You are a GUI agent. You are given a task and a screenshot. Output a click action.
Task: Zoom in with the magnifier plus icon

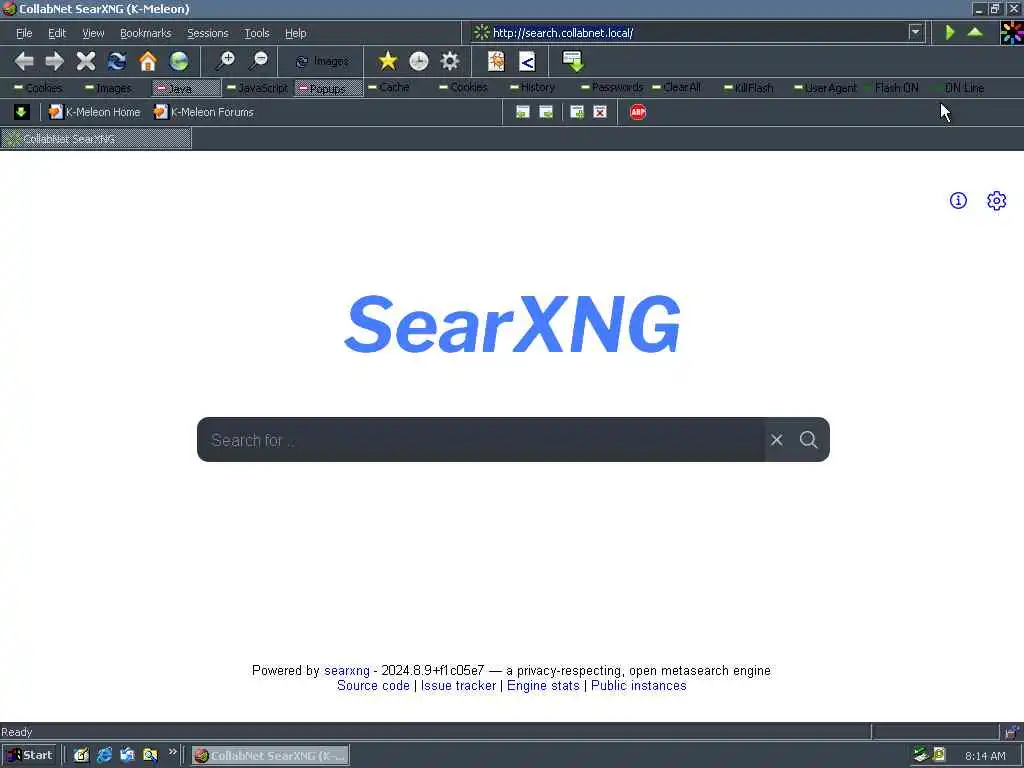pos(226,61)
